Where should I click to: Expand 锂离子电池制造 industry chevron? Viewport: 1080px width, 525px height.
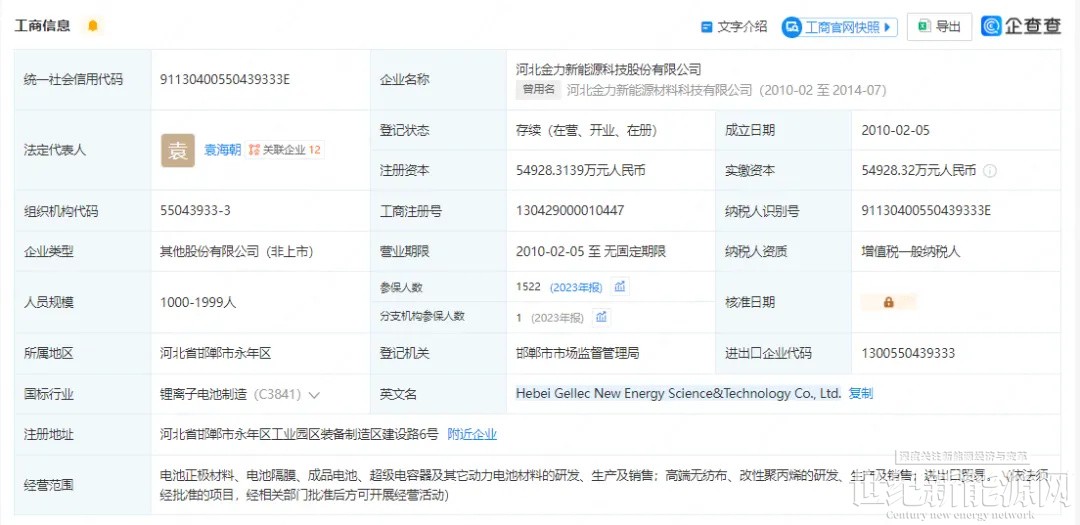pos(314,395)
